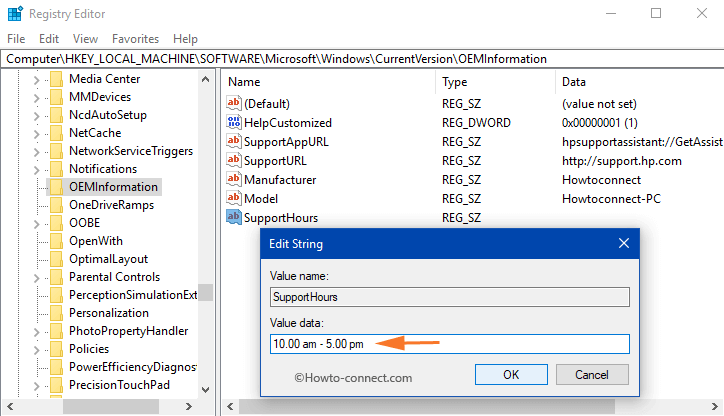
Task: Select the Model string value icon
Action: pos(234,198)
